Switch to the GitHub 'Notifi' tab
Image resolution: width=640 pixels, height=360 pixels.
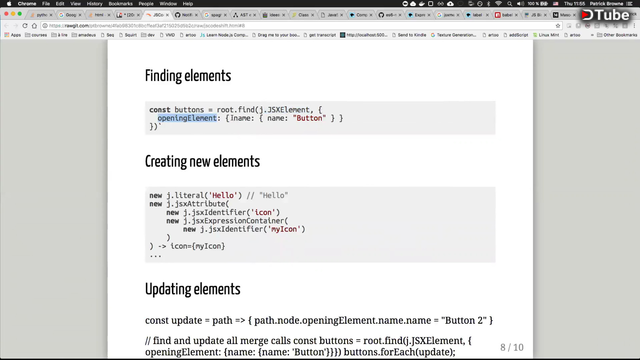click(185, 15)
